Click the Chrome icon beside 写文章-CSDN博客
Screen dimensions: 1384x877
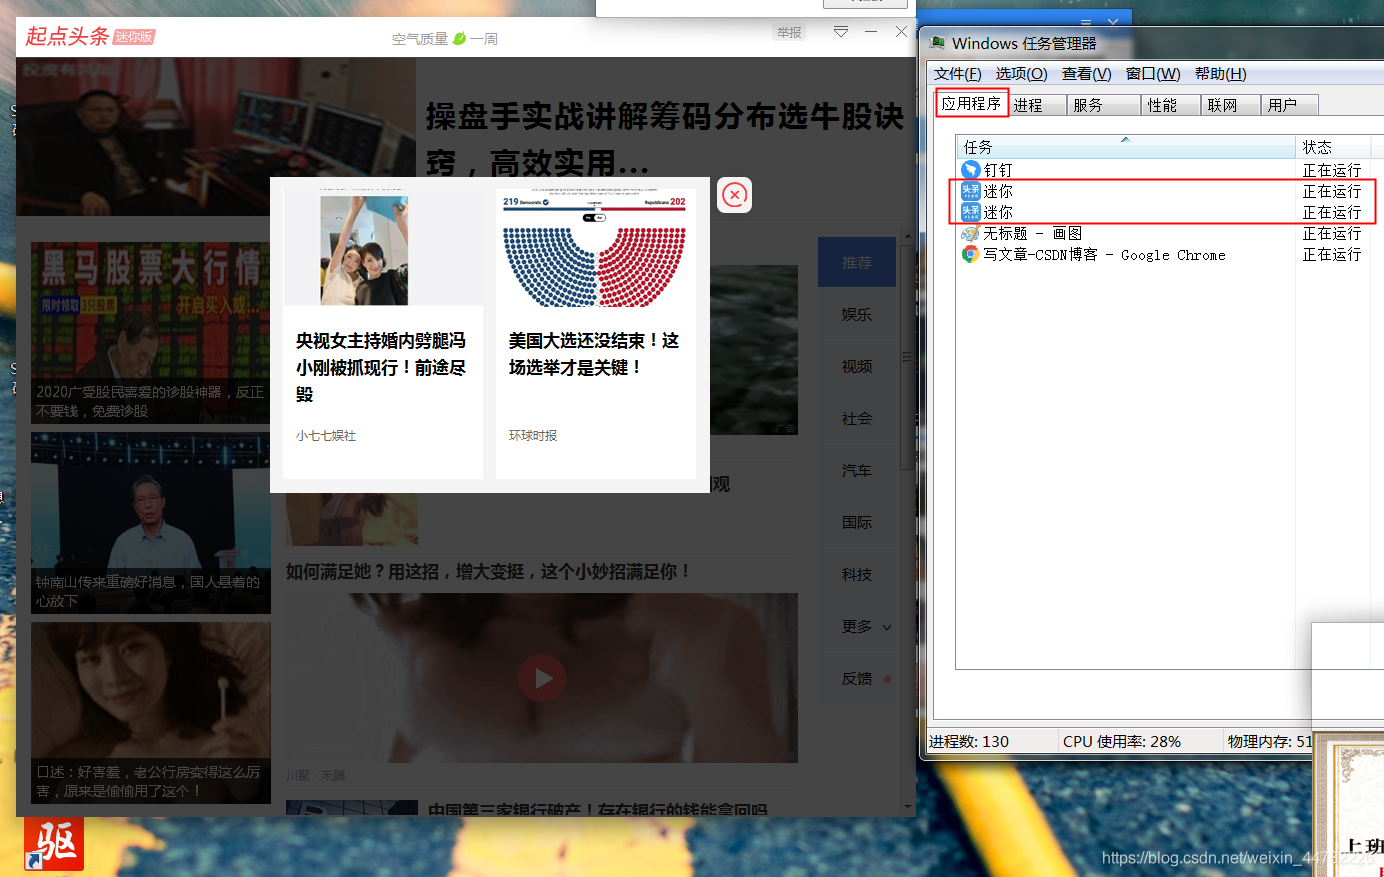970,254
